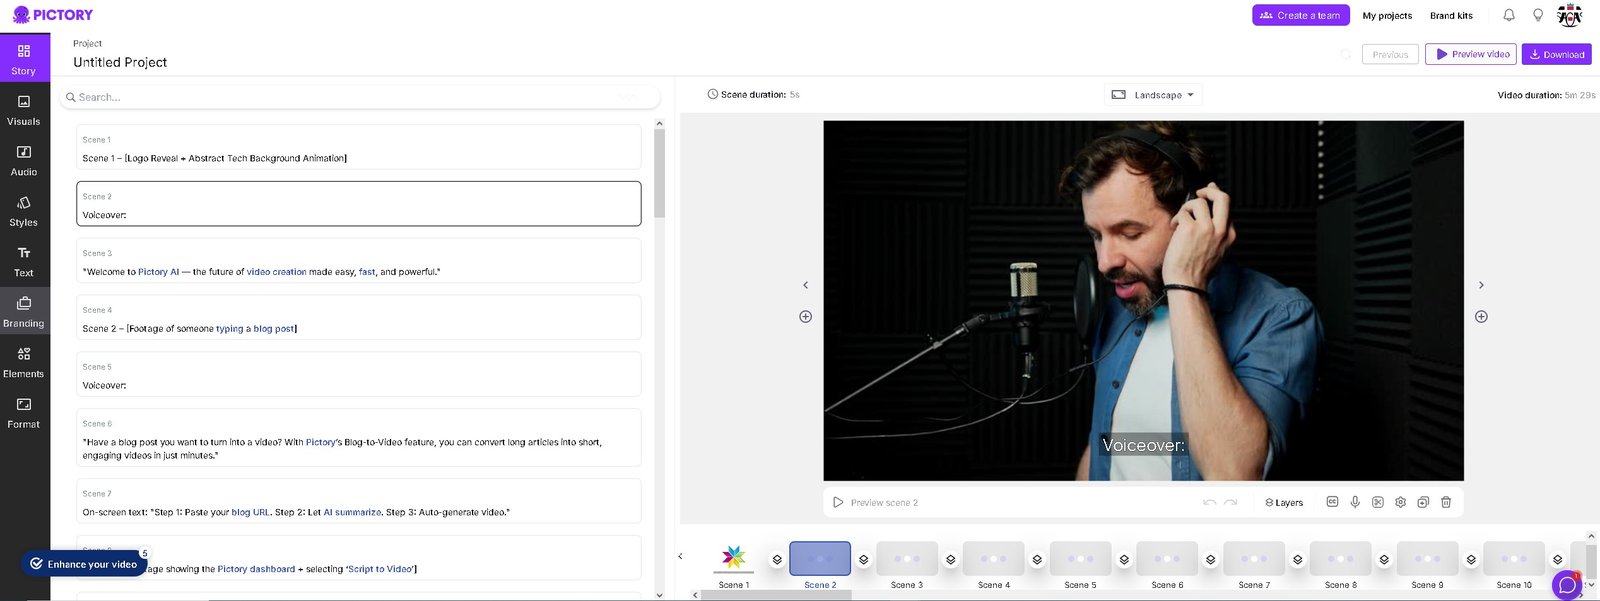Click the icon right of the microphone
This screenshot has width=1600, height=601.
1378,502
